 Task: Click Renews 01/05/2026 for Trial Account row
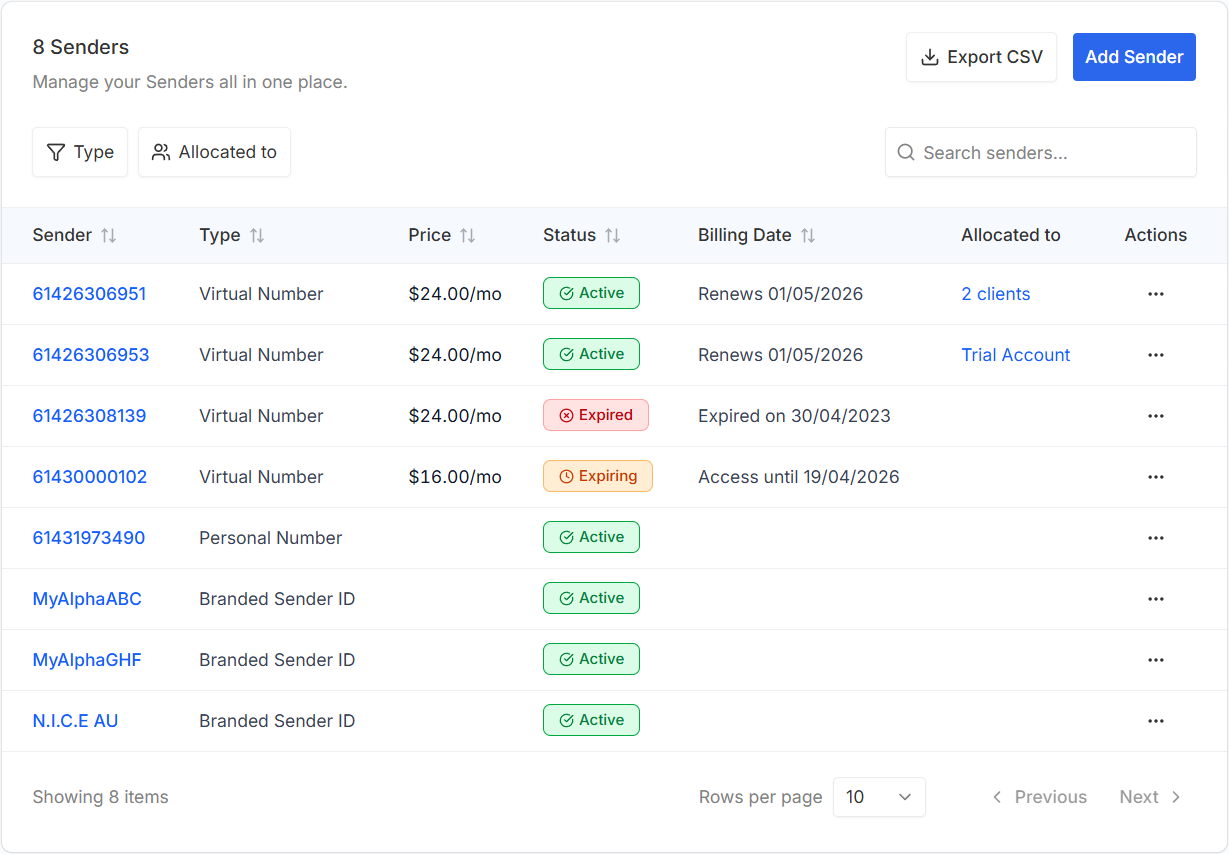[780, 355]
